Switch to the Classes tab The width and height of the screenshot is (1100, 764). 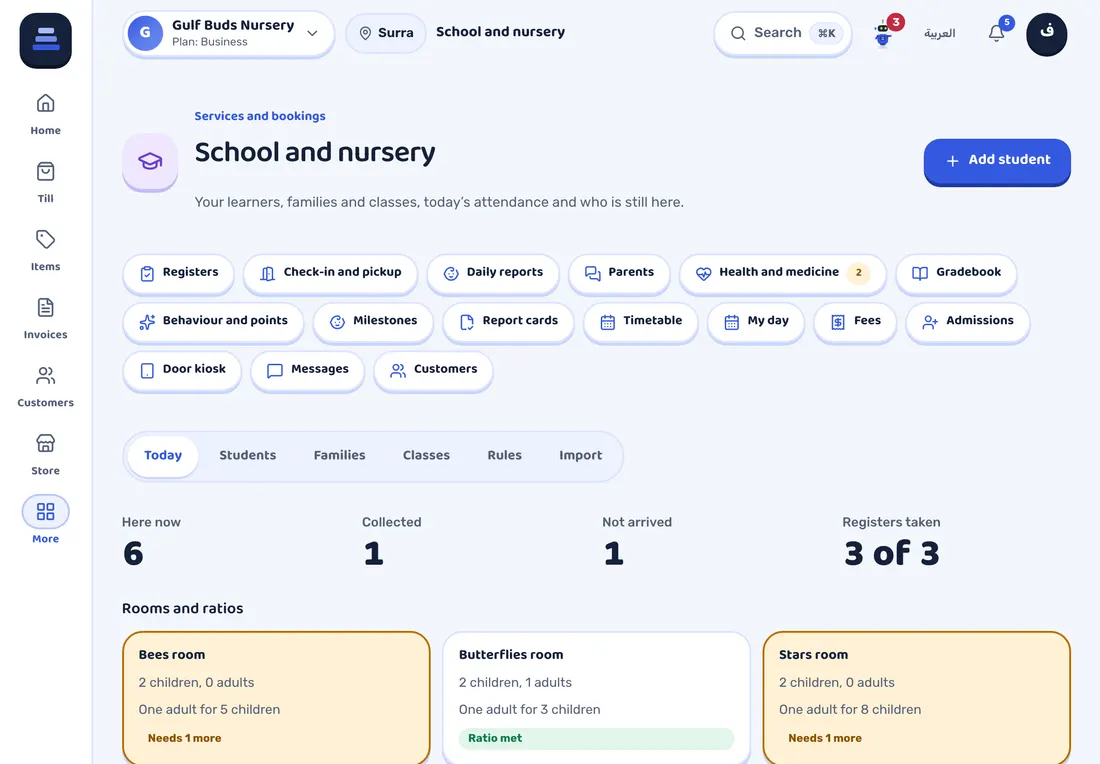click(x=427, y=455)
